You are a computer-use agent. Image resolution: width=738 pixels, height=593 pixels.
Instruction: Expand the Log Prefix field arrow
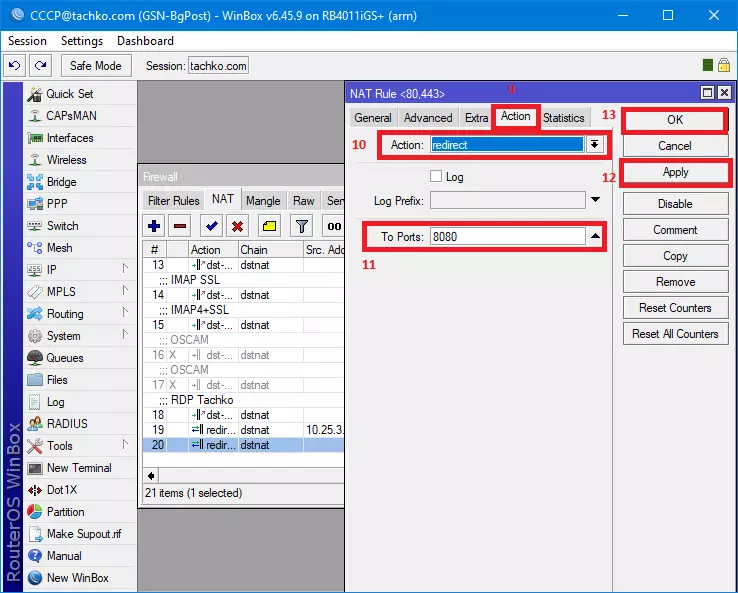596,200
